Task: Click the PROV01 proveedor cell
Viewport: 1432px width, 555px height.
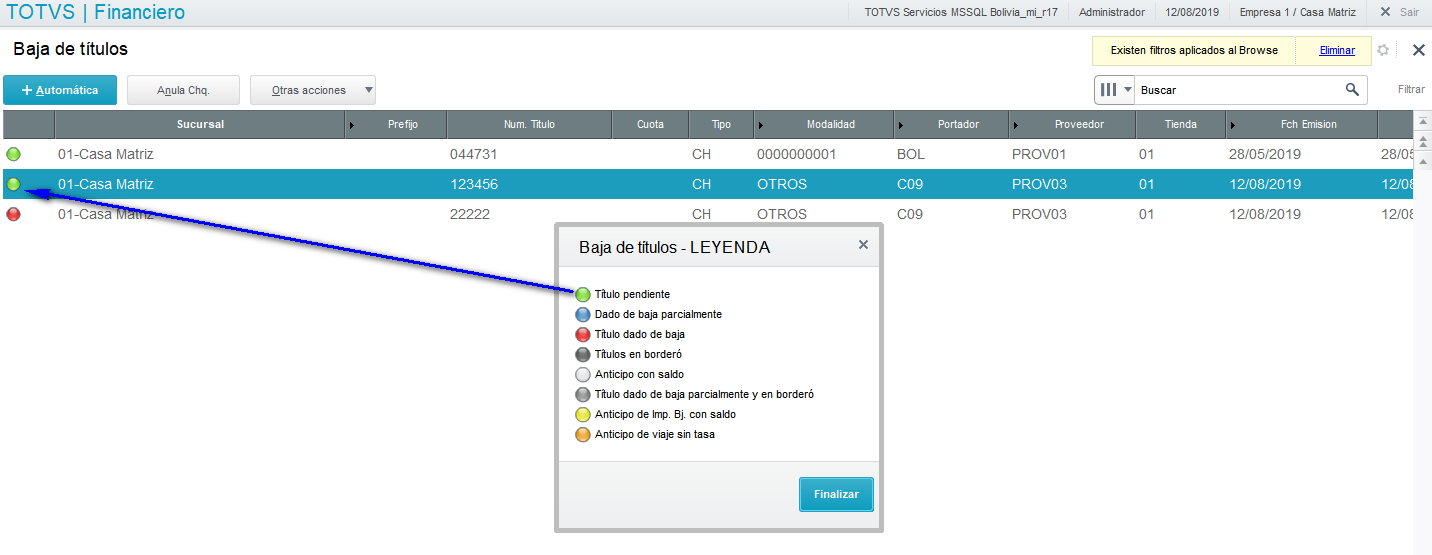Action: point(1039,154)
